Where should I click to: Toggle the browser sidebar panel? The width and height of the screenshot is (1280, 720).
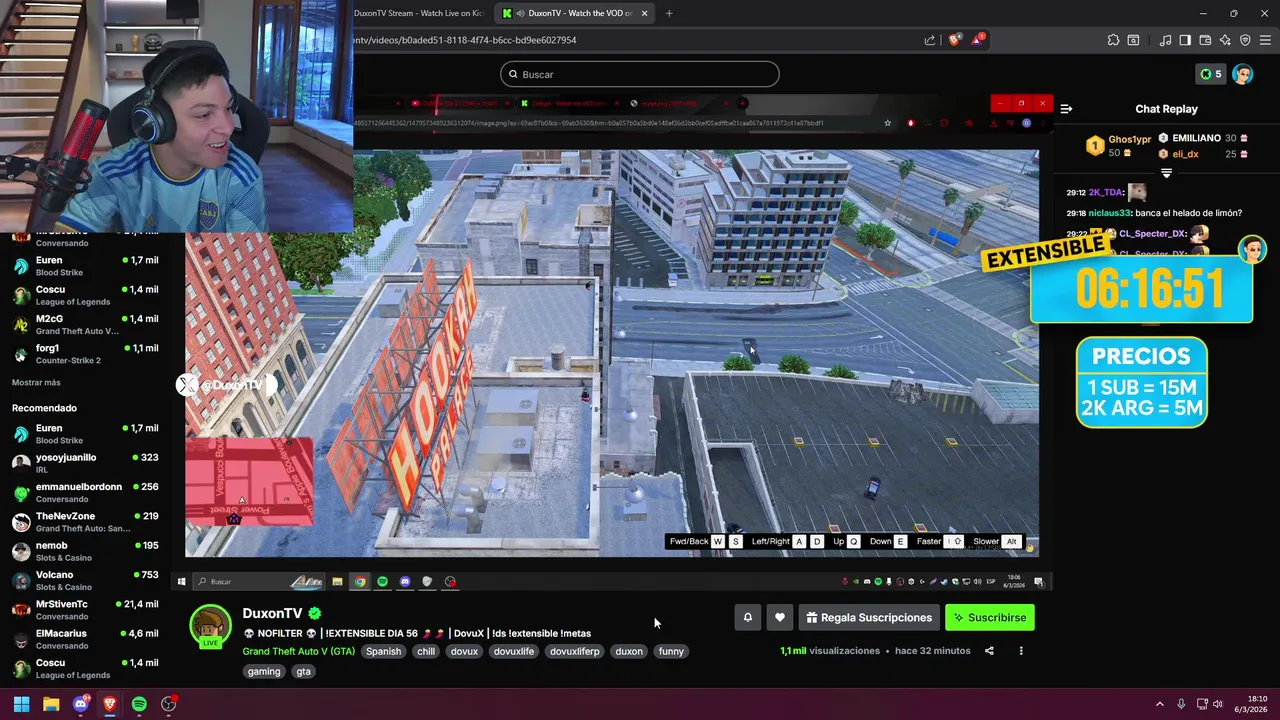[x=1185, y=40]
